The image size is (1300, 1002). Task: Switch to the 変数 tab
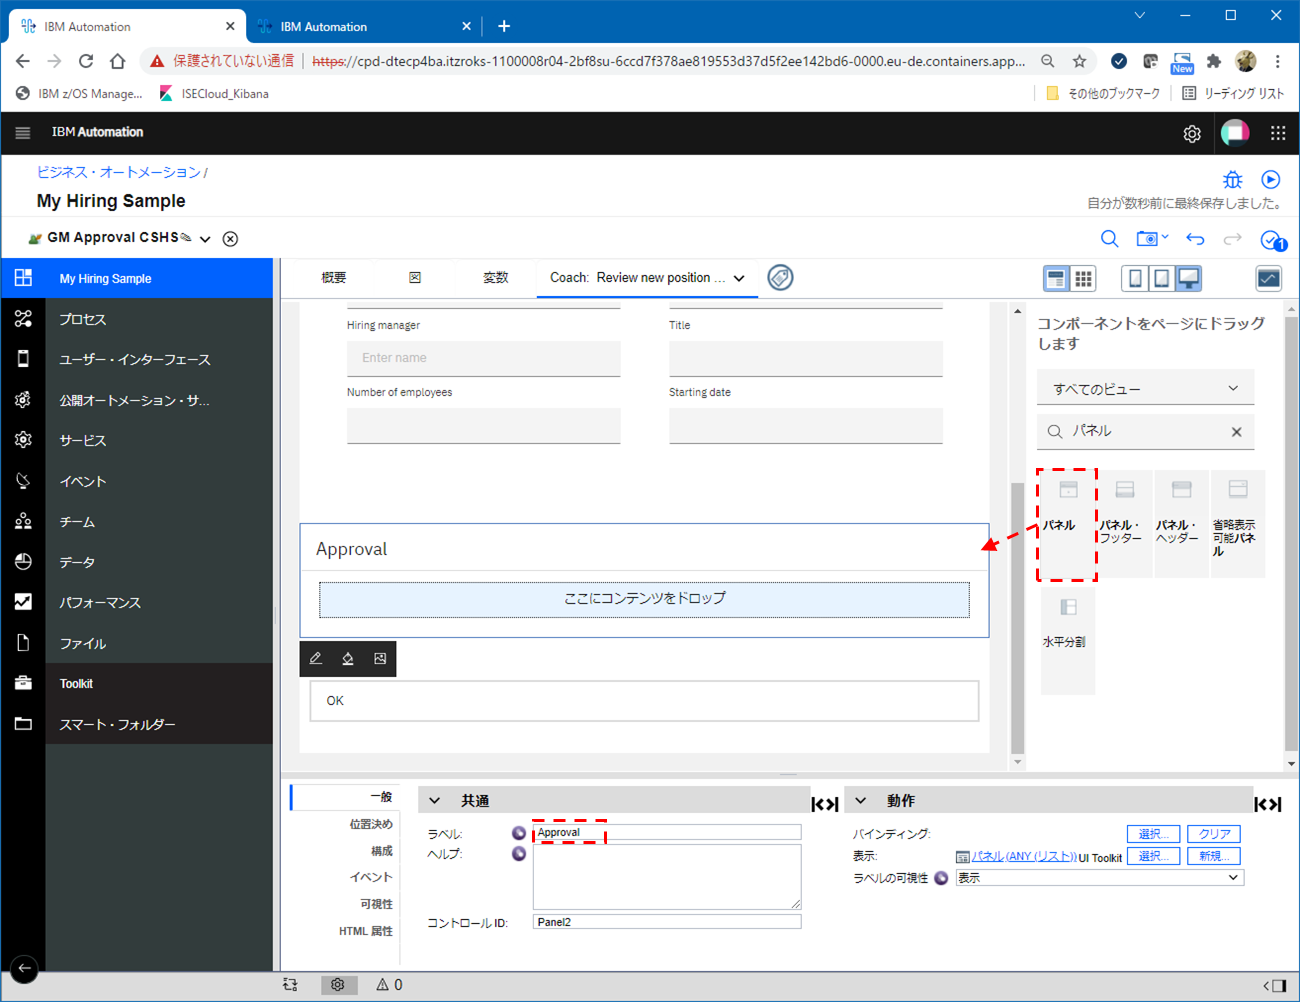pyautogui.click(x=496, y=278)
